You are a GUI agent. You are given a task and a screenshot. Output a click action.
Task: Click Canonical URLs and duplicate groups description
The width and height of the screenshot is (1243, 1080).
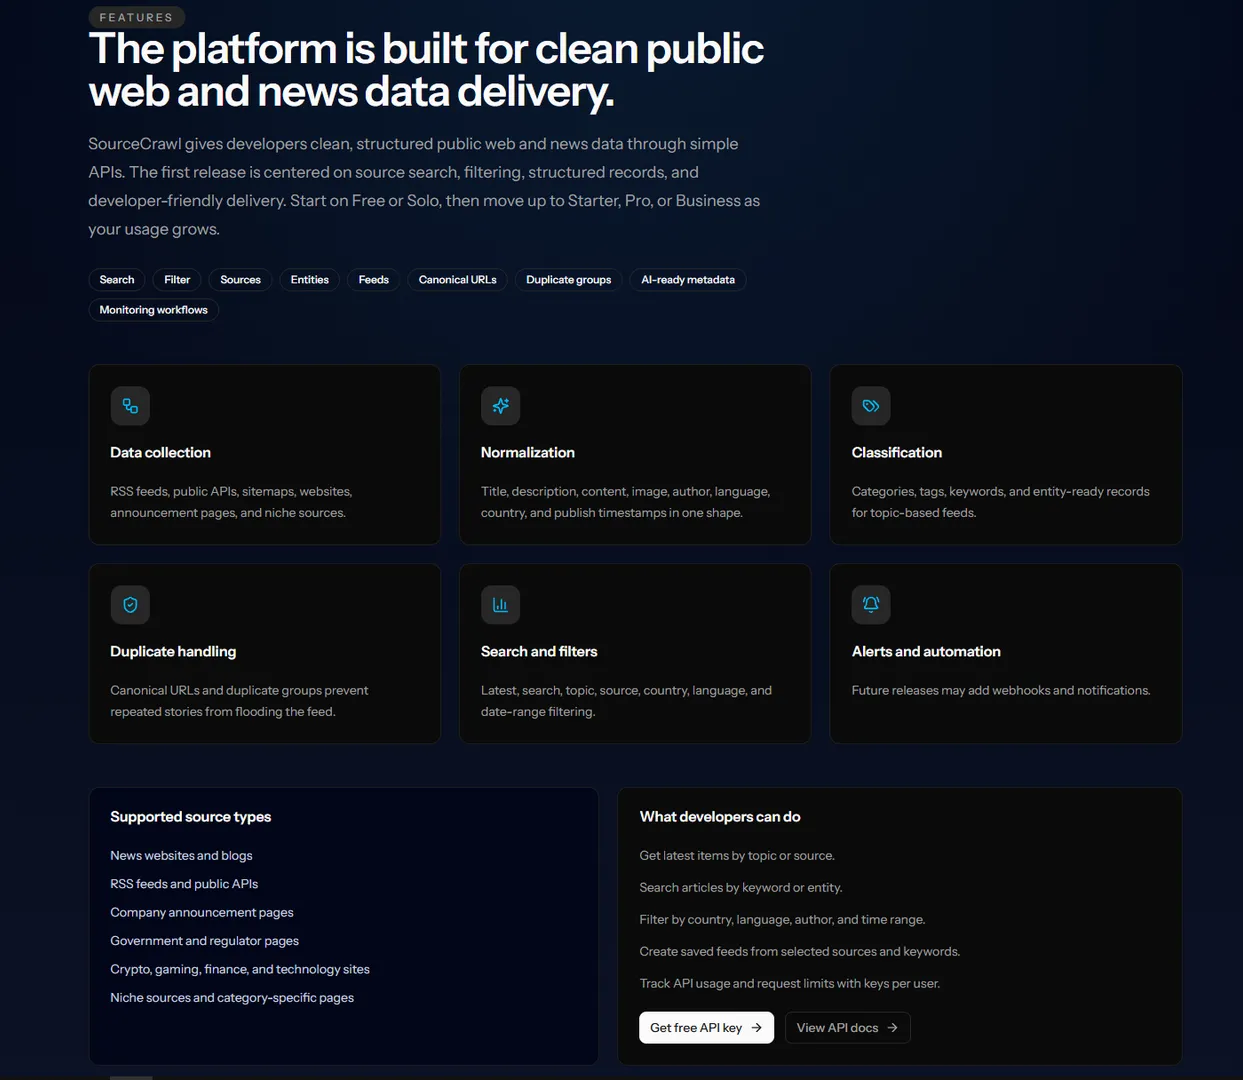(x=239, y=701)
